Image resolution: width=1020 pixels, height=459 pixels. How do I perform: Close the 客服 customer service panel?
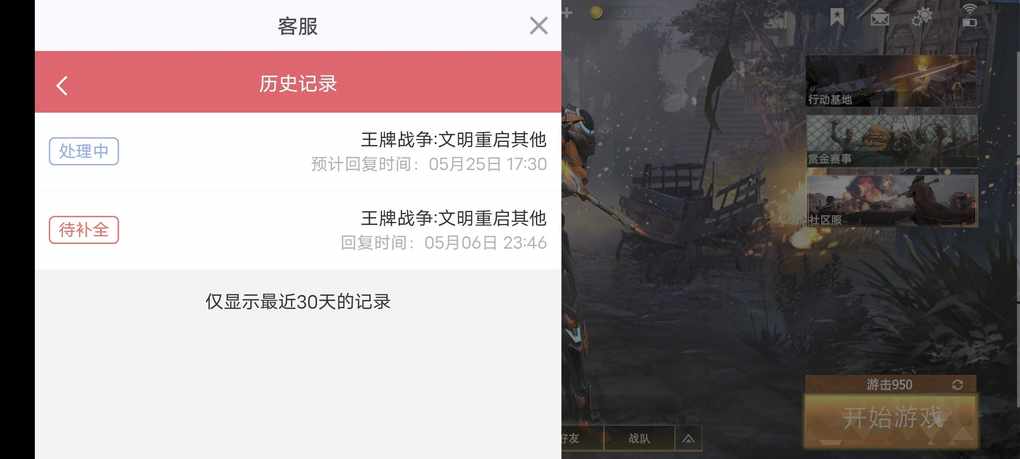tap(539, 25)
